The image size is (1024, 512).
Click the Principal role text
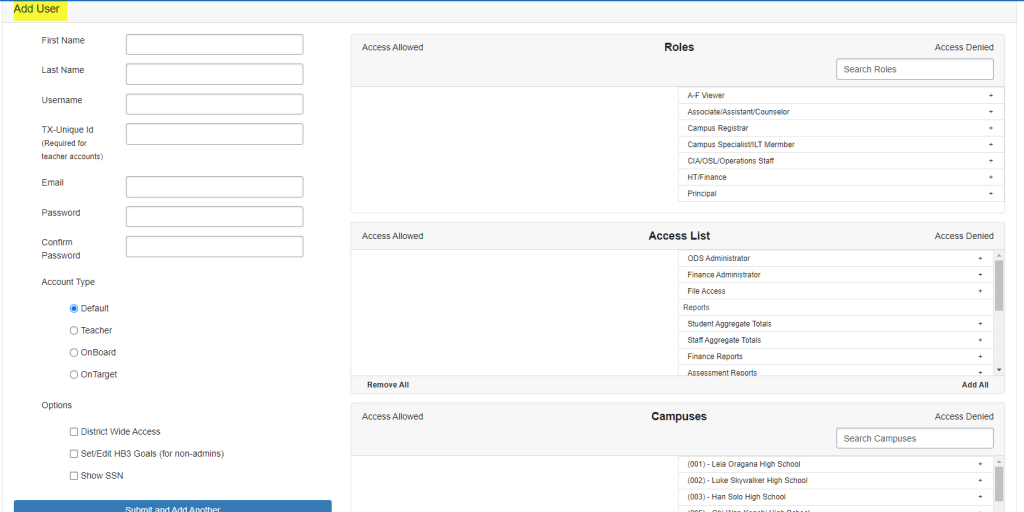[x=701, y=193]
